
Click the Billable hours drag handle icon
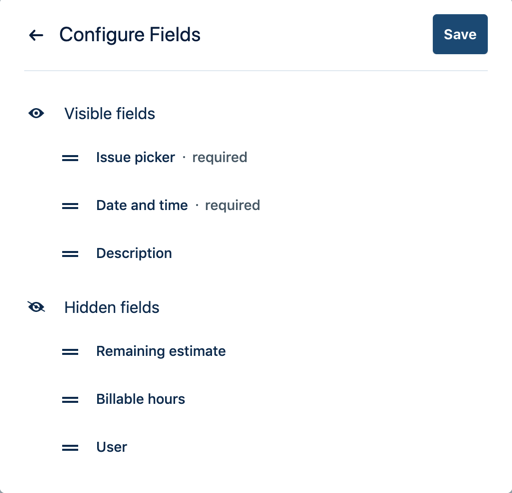pyautogui.click(x=70, y=399)
